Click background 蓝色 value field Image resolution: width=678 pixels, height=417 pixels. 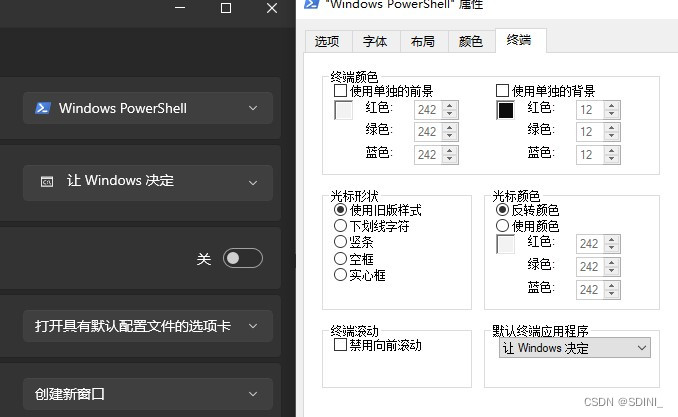590,155
